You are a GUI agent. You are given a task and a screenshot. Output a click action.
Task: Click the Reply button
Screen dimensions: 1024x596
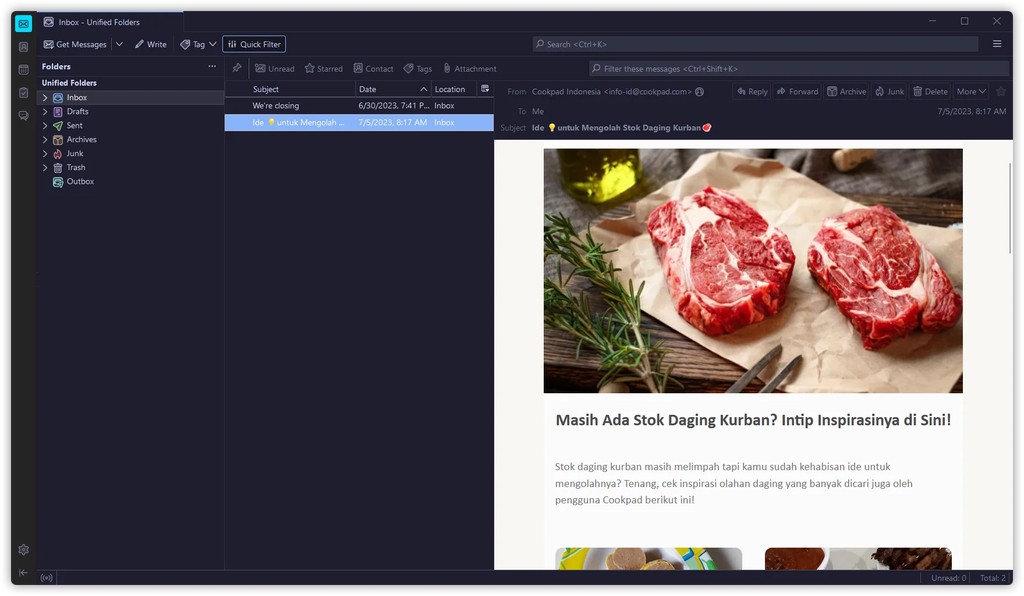pos(752,91)
